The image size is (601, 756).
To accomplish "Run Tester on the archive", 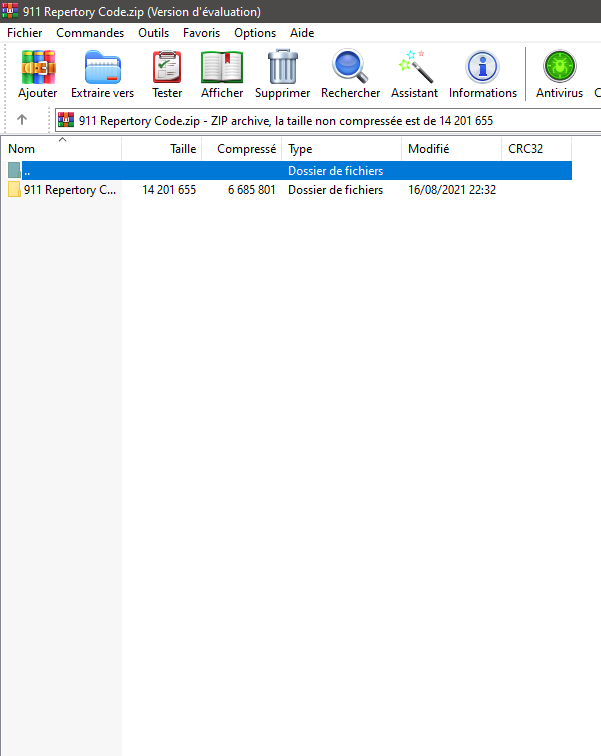I will coord(167,68).
